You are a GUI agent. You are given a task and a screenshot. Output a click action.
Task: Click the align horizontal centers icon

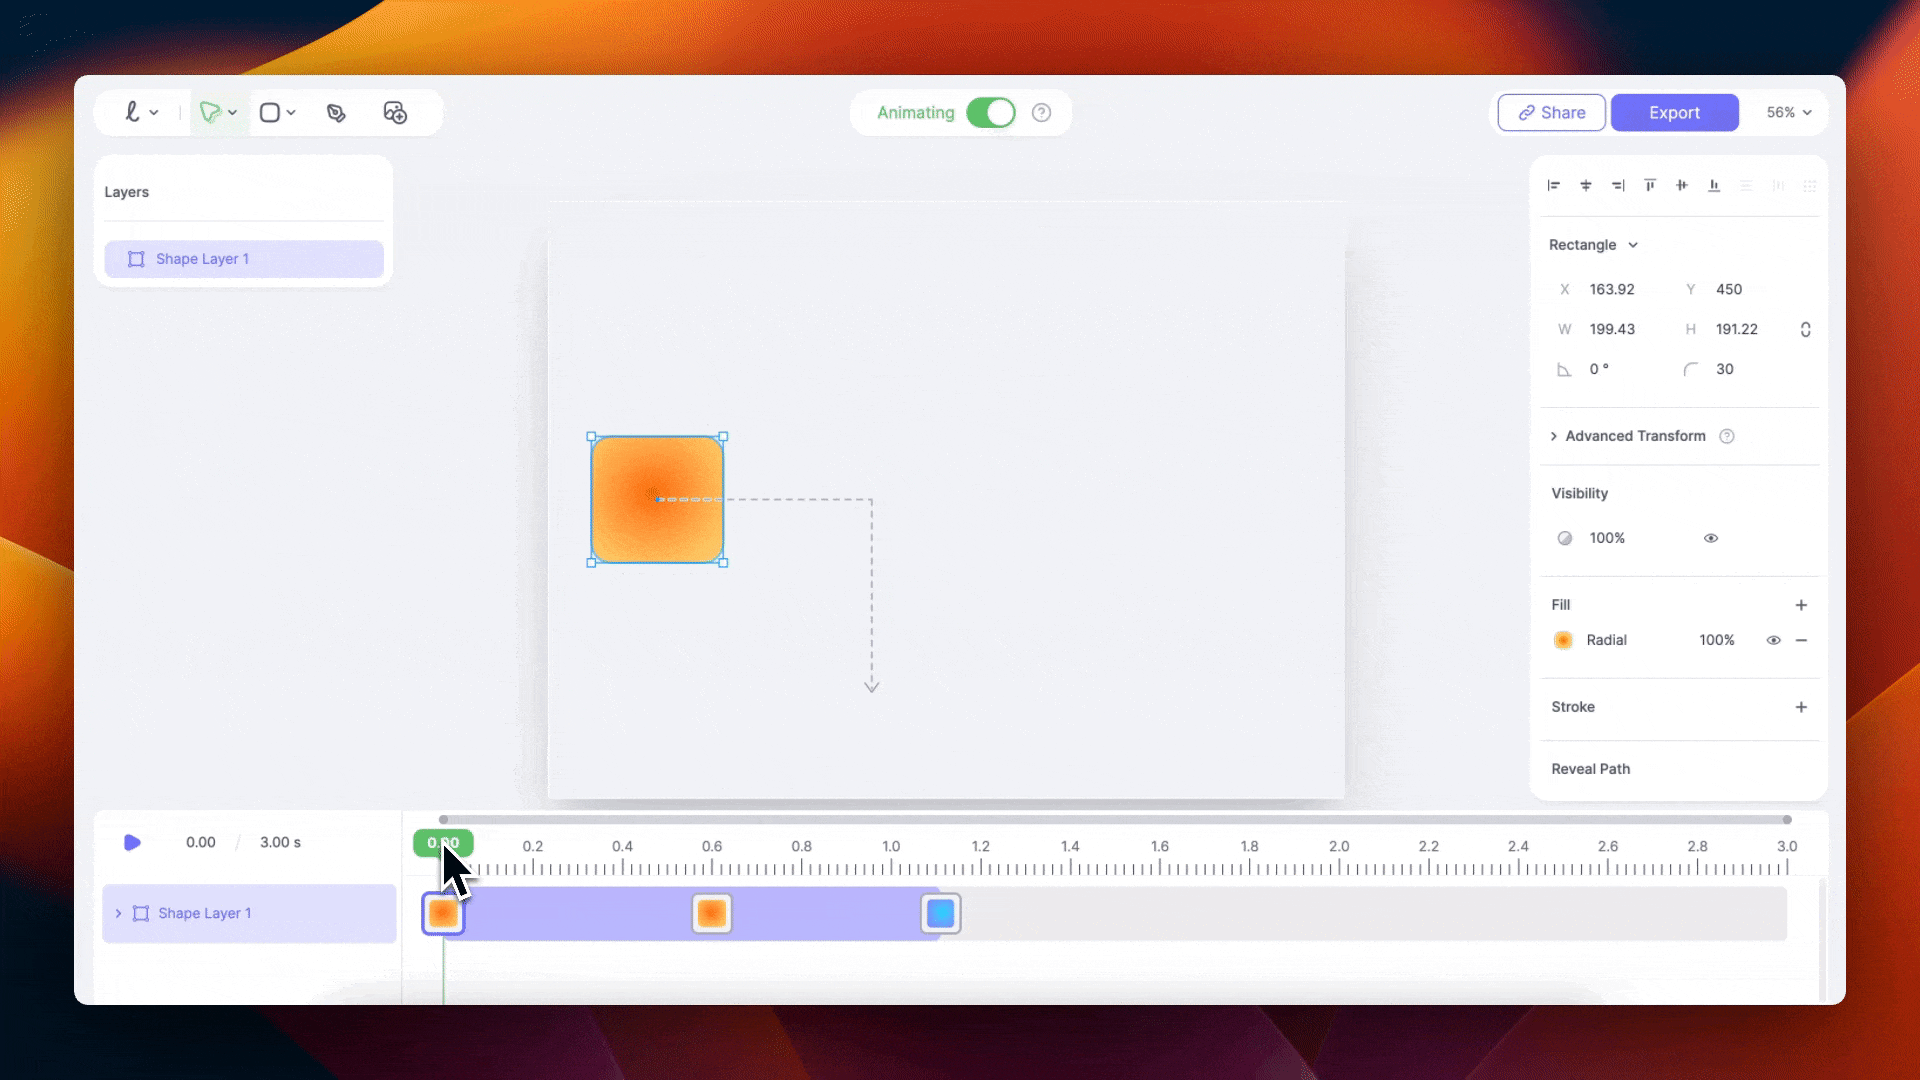coord(1586,186)
